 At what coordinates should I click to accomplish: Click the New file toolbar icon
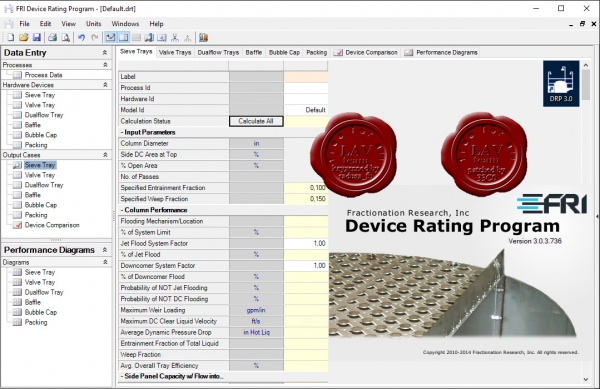pyautogui.click(x=11, y=37)
